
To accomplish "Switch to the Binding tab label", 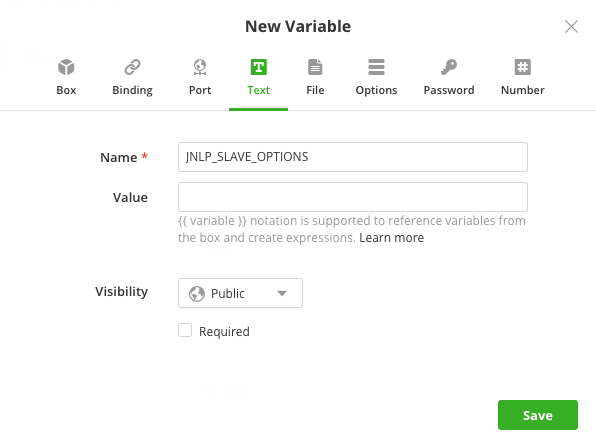I will pos(132,90).
